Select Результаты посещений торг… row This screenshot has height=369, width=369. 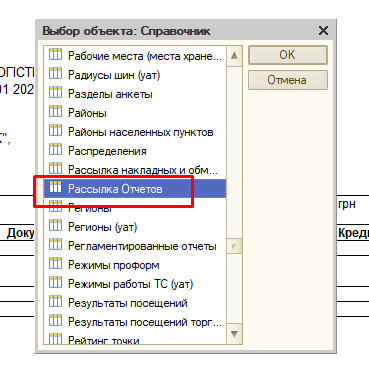[x=135, y=322]
